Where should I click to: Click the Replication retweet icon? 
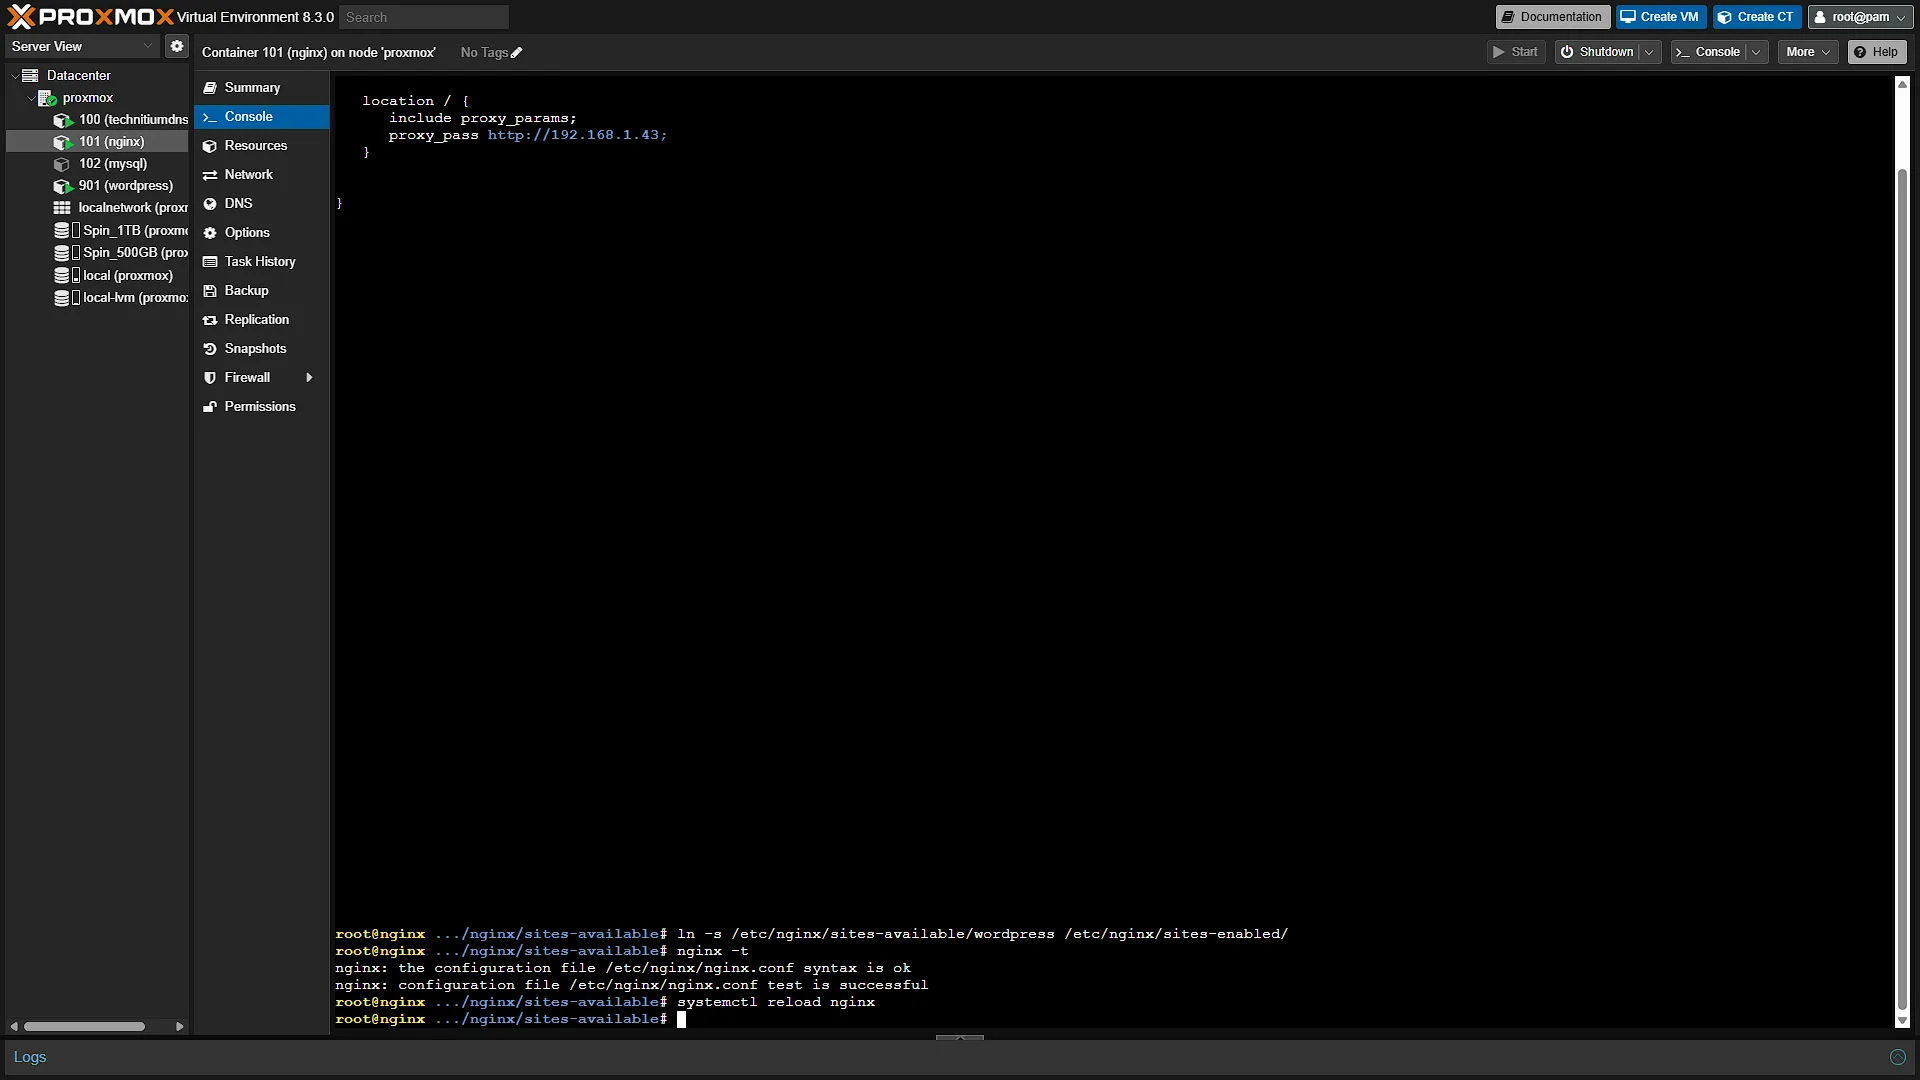[x=210, y=320]
